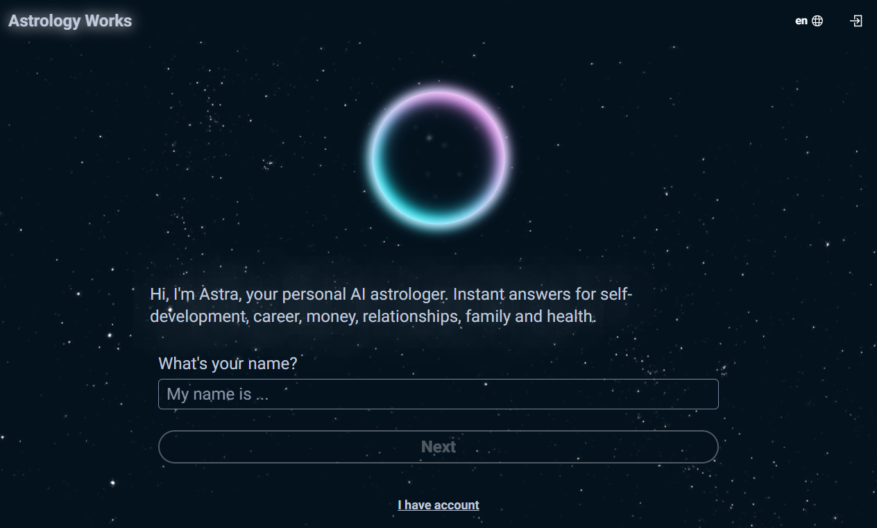877x528 pixels.
Task: Log in using the top-right door icon
Action: coord(856,21)
